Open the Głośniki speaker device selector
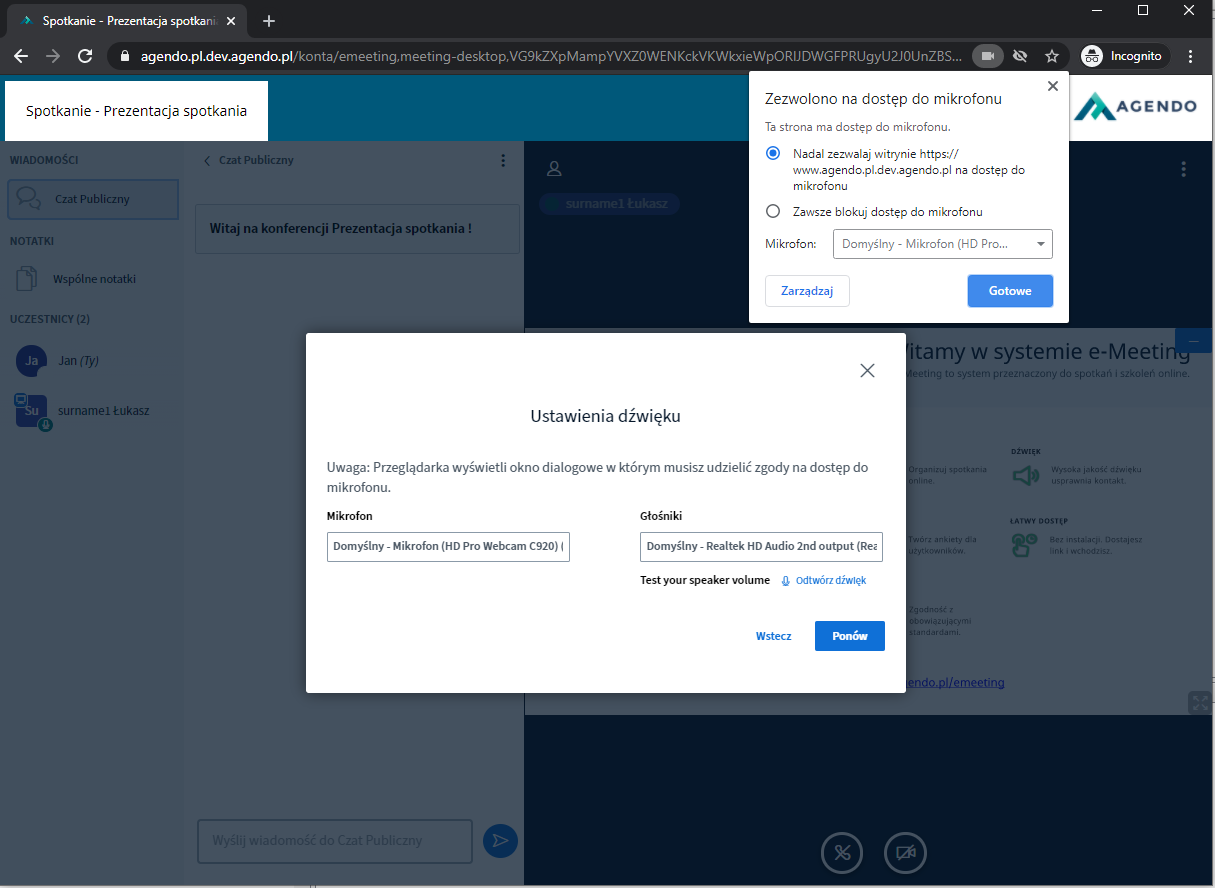Viewport: 1215px width, 888px height. coord(761,547)
